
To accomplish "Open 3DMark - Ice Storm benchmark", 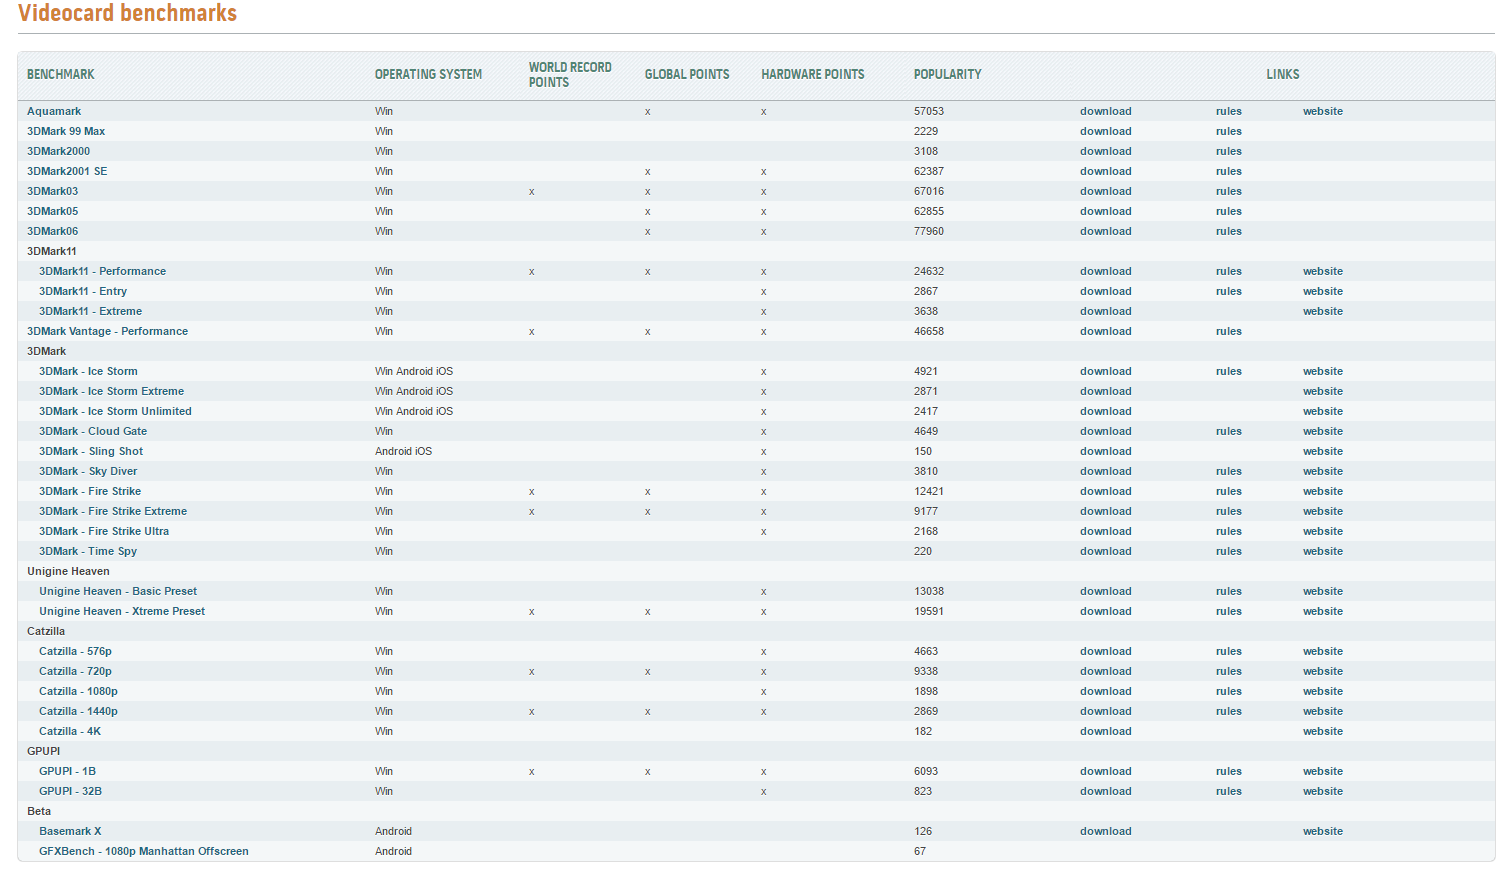I will coord(88,371).
